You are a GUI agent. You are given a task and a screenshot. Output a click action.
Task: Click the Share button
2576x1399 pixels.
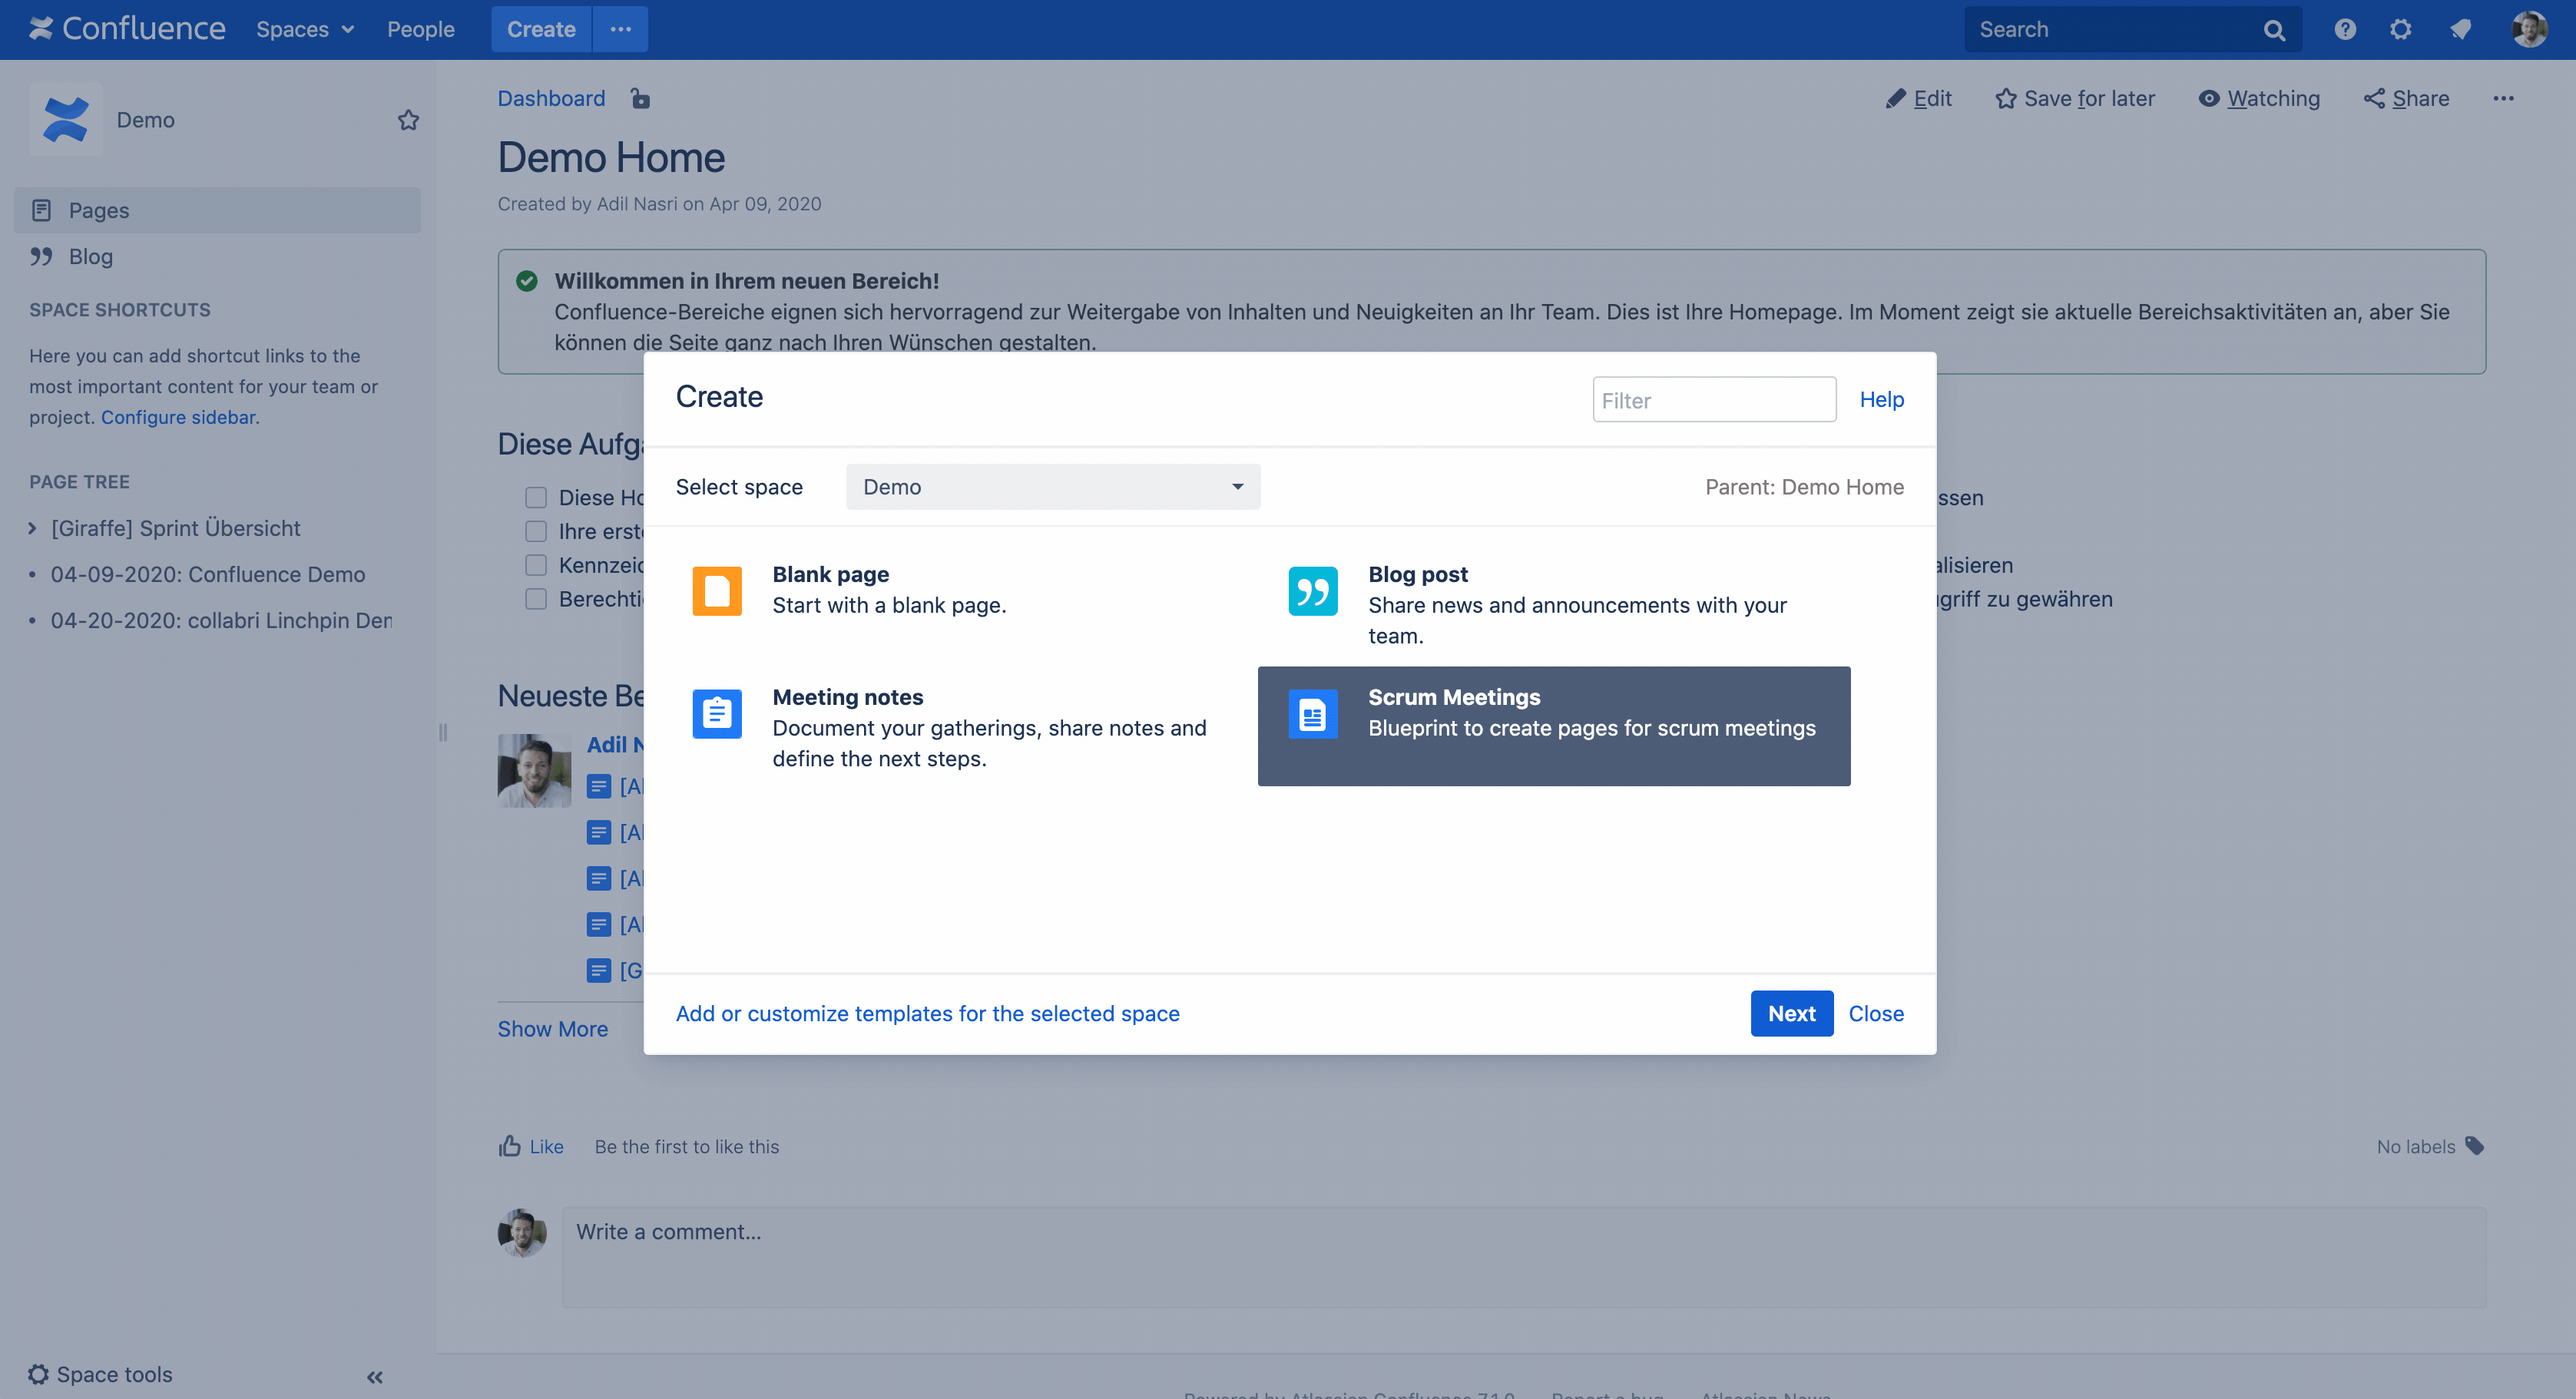coord(2407,98)
